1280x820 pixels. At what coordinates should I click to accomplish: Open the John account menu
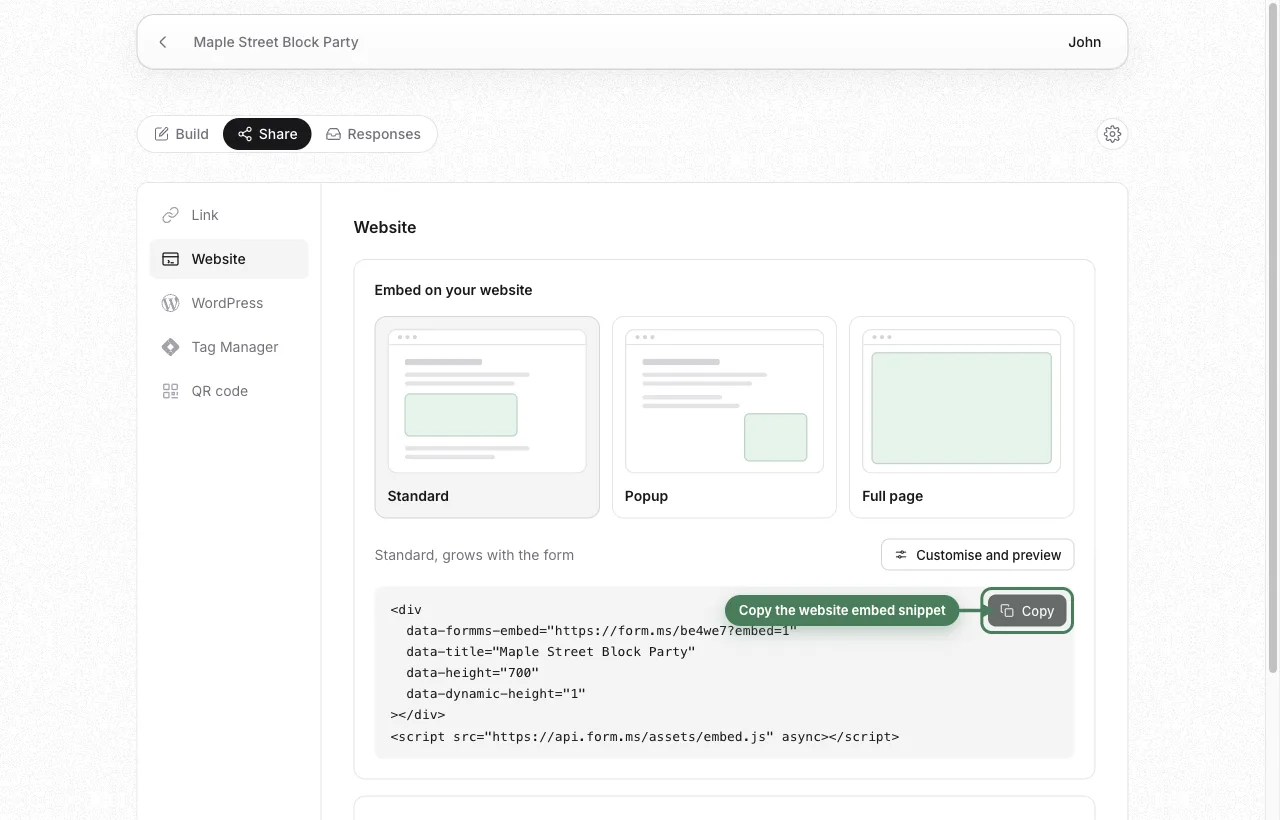[1084, 42]
